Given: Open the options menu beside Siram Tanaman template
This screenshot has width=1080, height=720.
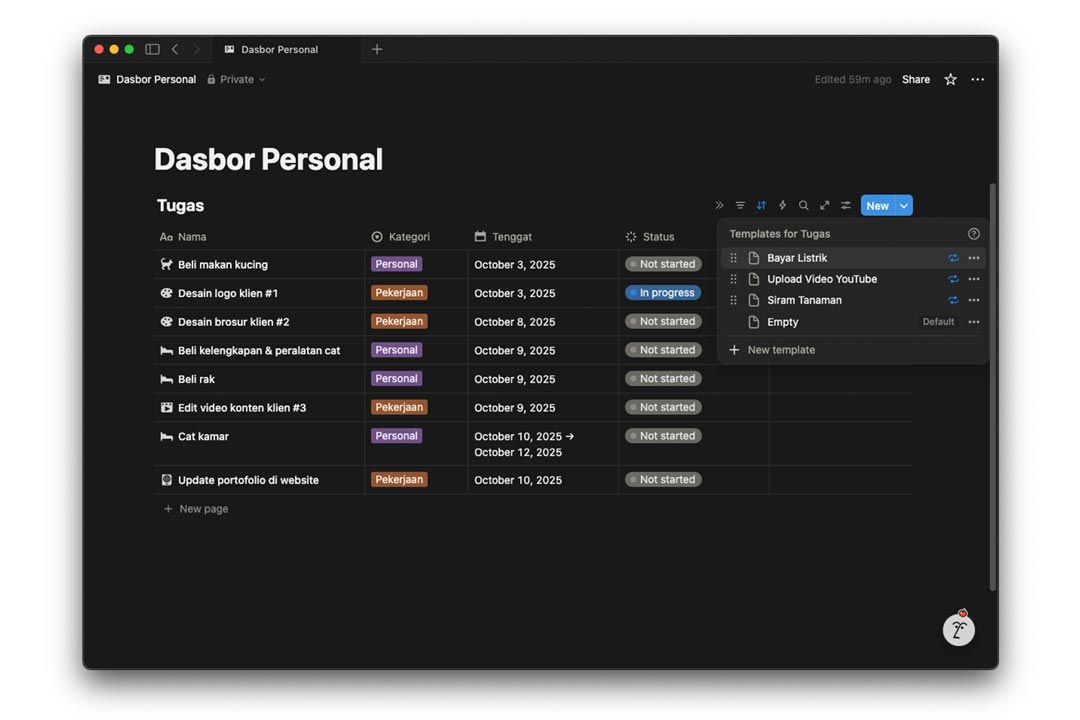Looking at the screenshot, I should 974,300.
